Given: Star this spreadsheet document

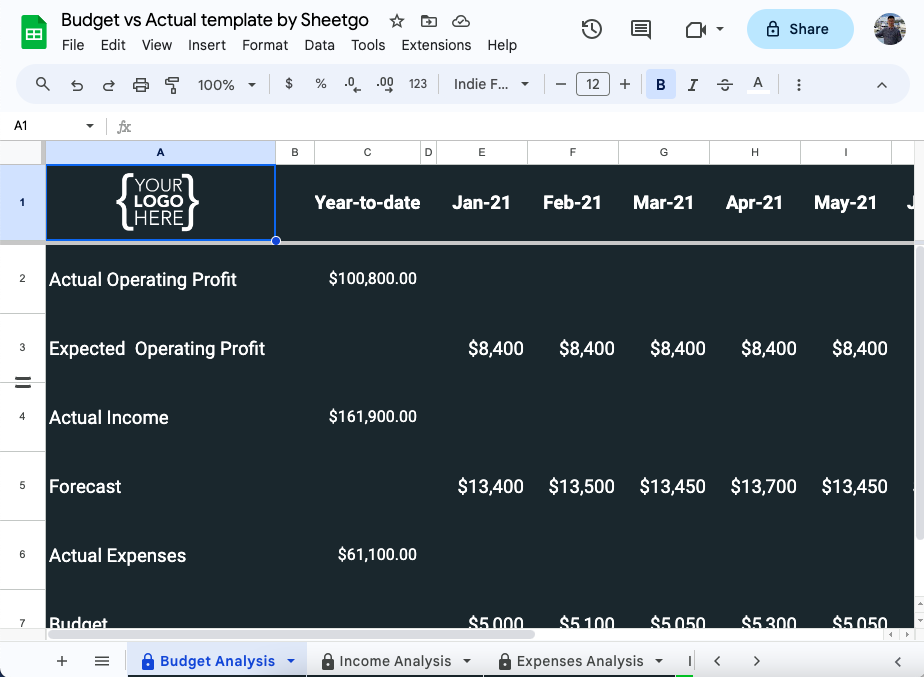Looking at the screenshot, I should coord(397,21).
